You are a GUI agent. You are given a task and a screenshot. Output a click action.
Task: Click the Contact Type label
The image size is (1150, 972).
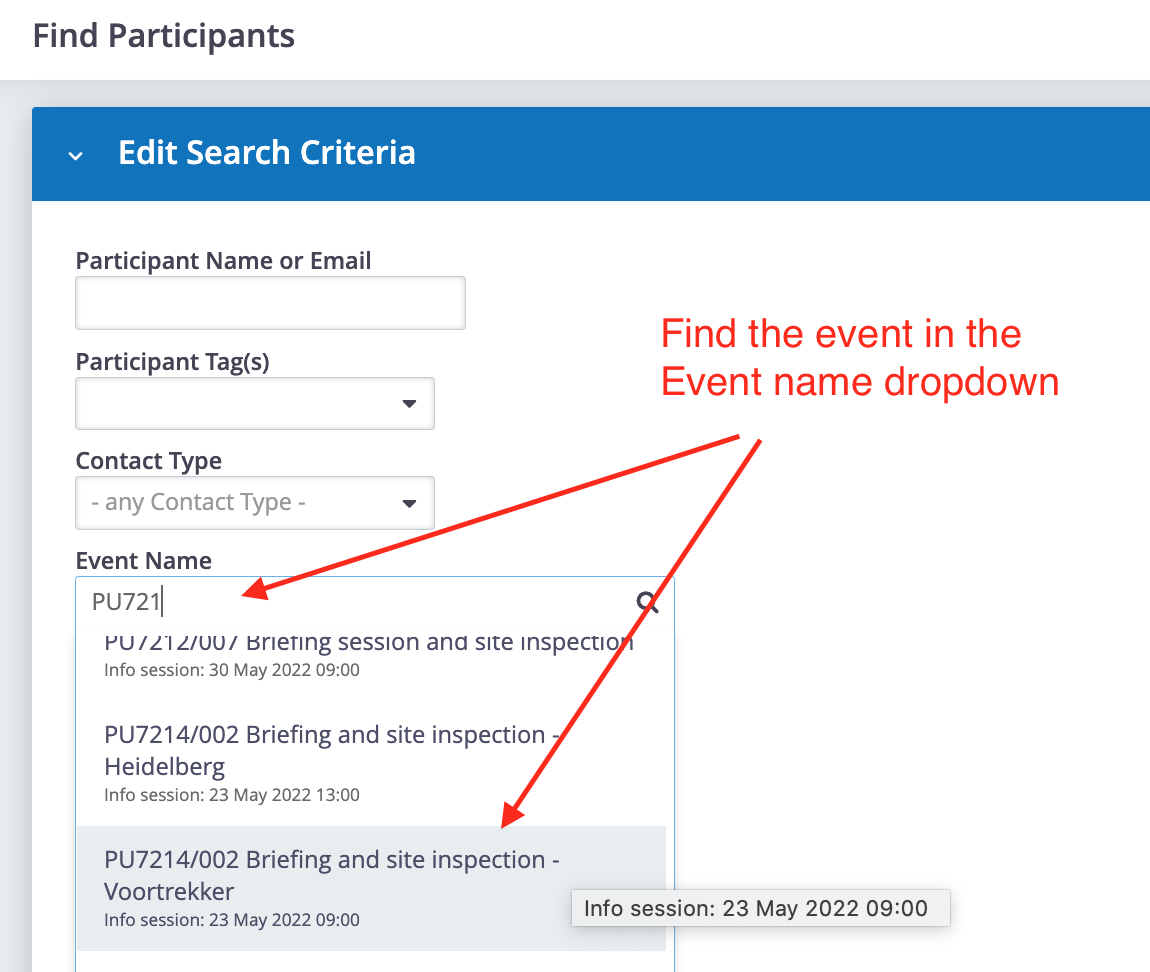click(x=149, y=461)
